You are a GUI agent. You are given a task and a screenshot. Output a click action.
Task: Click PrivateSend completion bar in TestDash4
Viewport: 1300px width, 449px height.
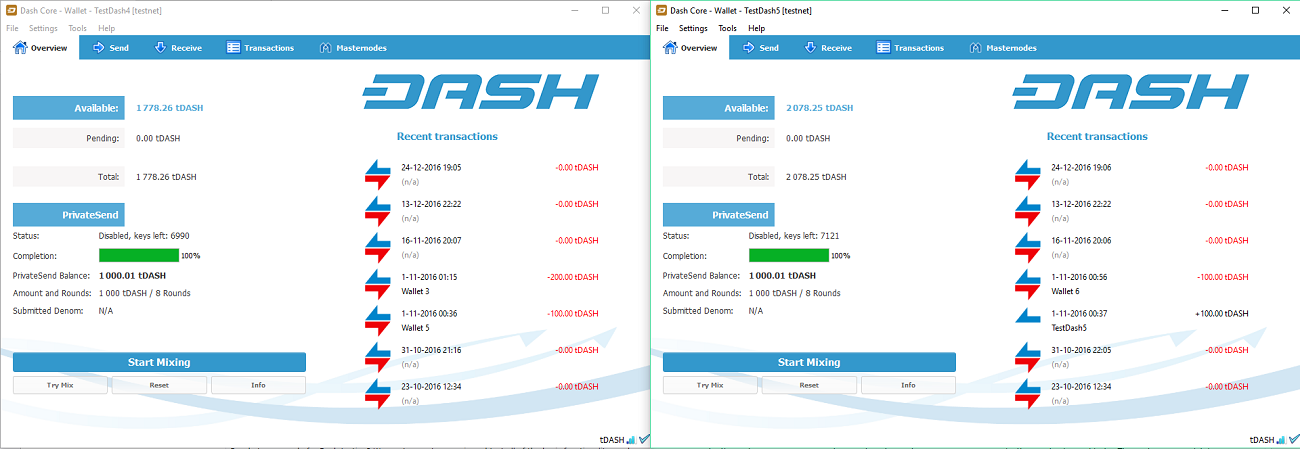(x=139, y=255)
